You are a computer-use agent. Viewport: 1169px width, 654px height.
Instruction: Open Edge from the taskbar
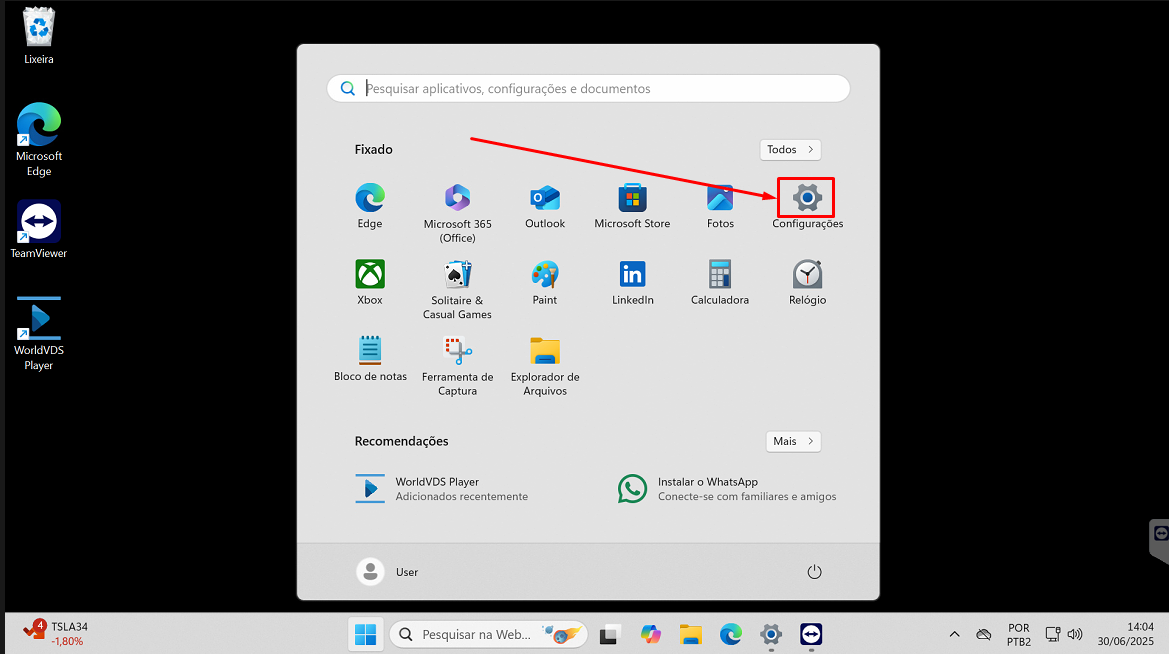(x=731, y=635)
